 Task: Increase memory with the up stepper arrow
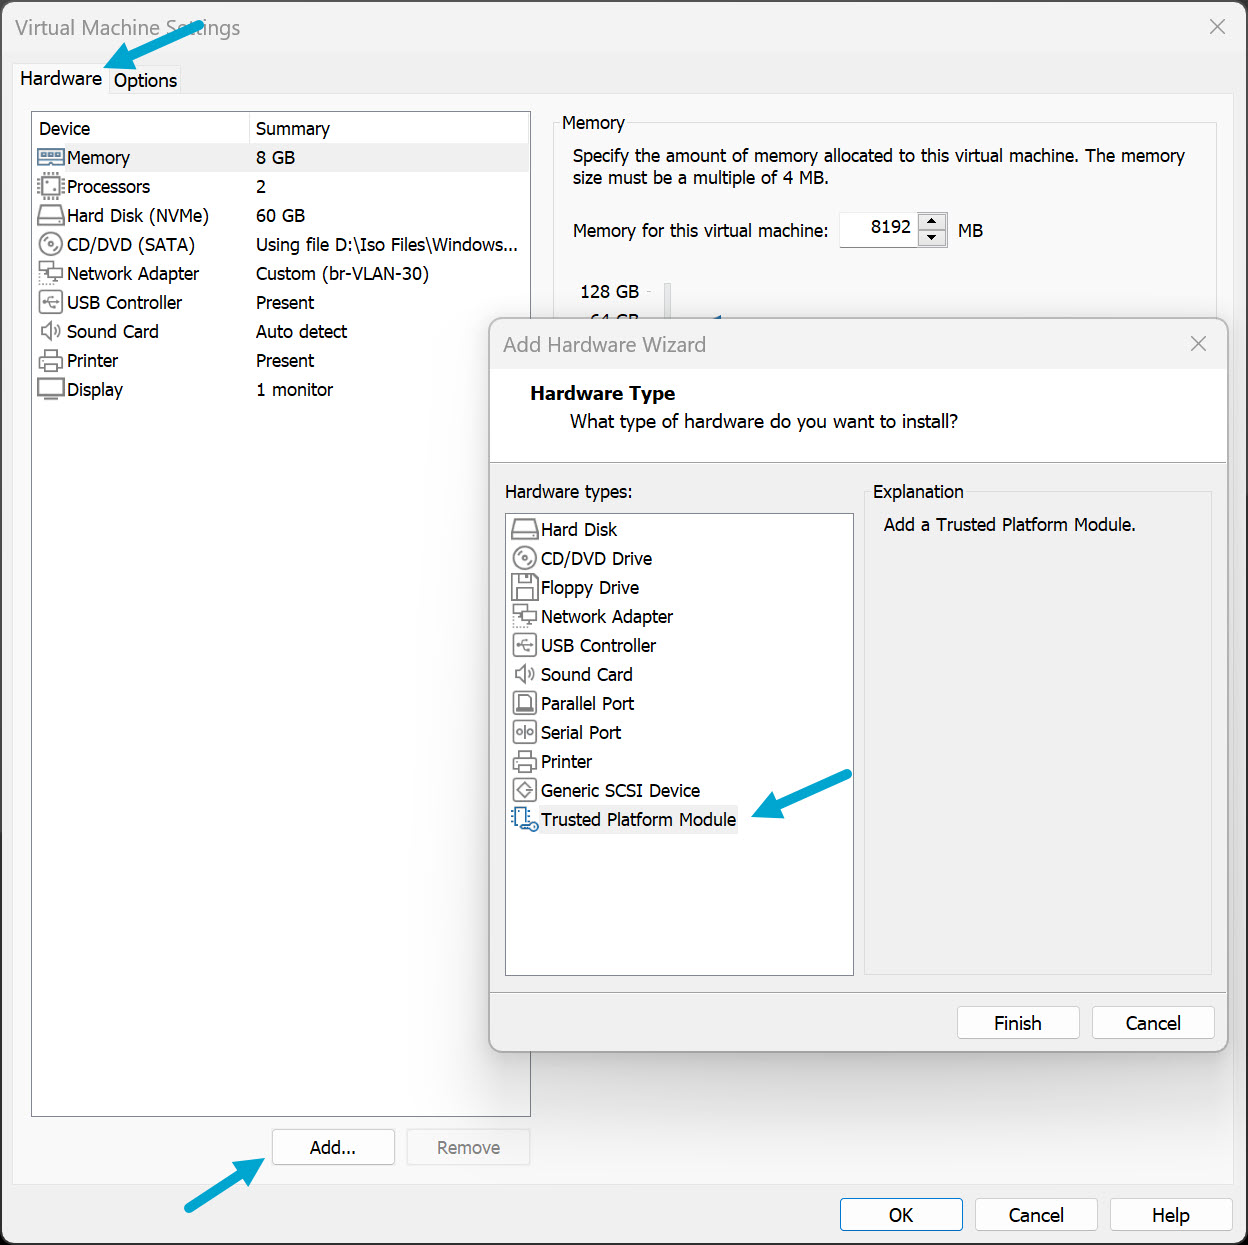[x=932, y=221]
